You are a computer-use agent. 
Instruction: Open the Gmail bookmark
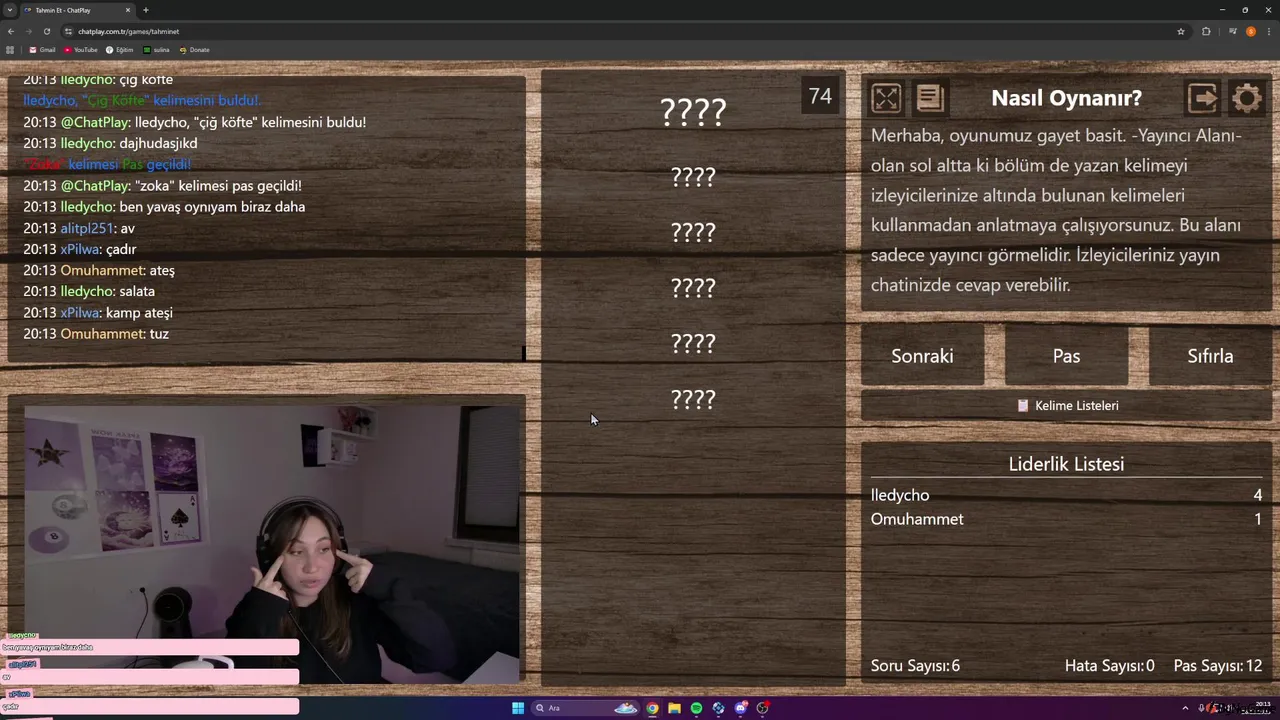pos(42,50)
